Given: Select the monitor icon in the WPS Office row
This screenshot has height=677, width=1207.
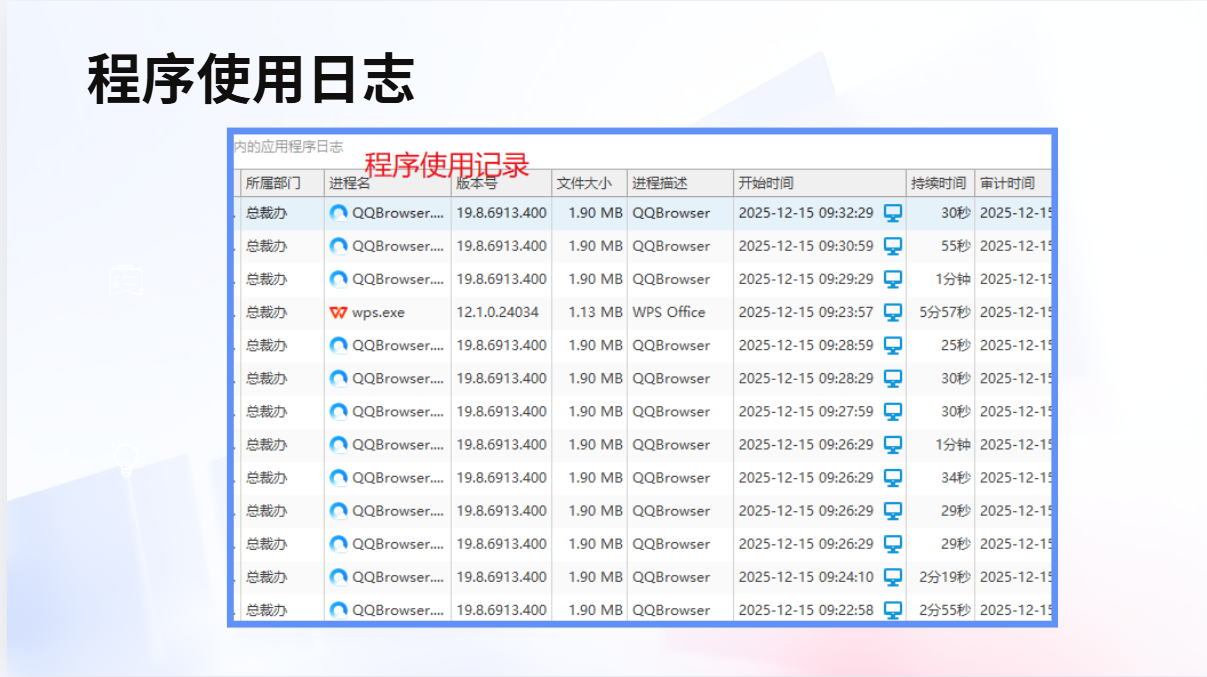Looking at the screenshot, I should coord(893,312).
